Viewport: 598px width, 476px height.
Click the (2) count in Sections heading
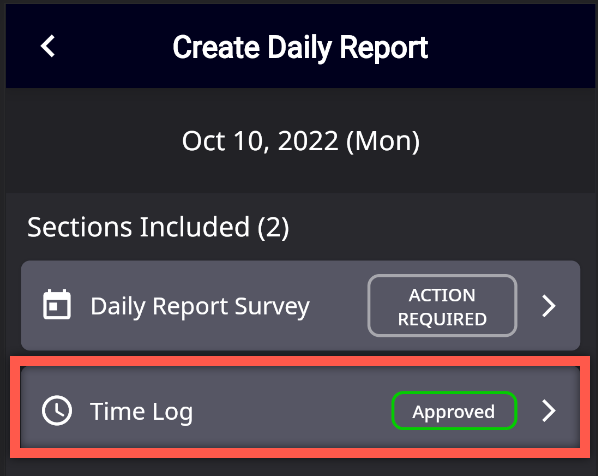pyautogui.click(x=273, y=228)
